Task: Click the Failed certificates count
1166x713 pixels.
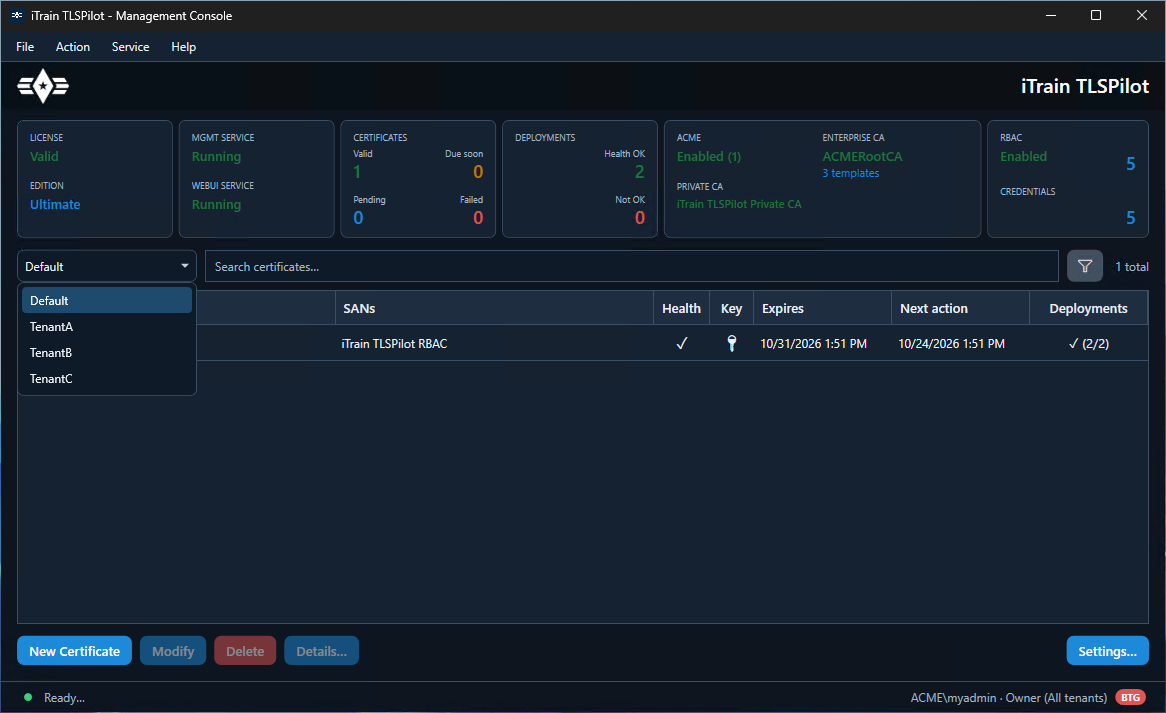Action: click(x=478, y=218)
